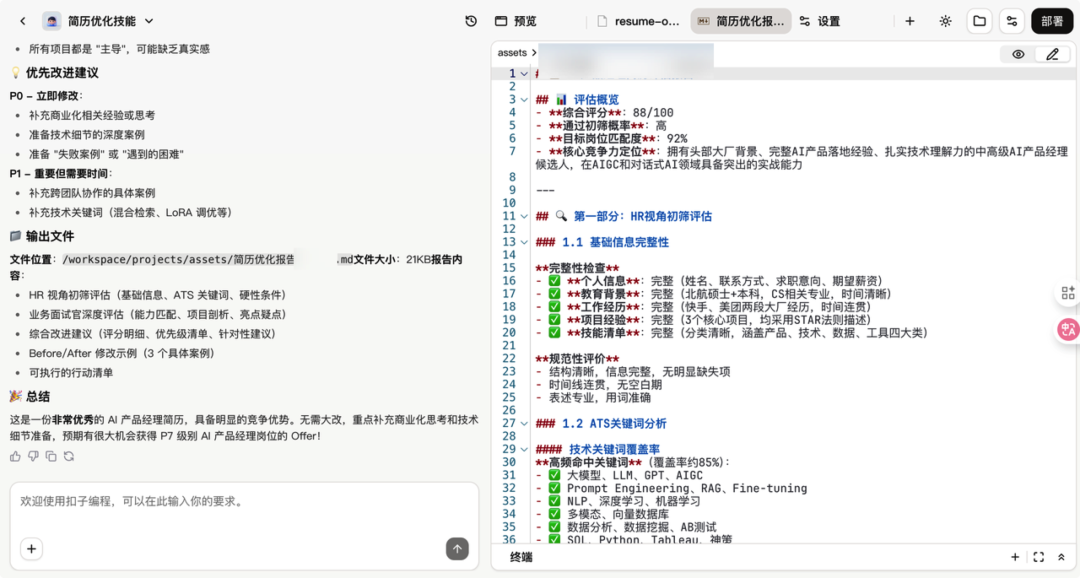This screenshot has height=578, width=1080.
Task: Regenerate the response with the refresh icon
Action: [x=69, y=456]
